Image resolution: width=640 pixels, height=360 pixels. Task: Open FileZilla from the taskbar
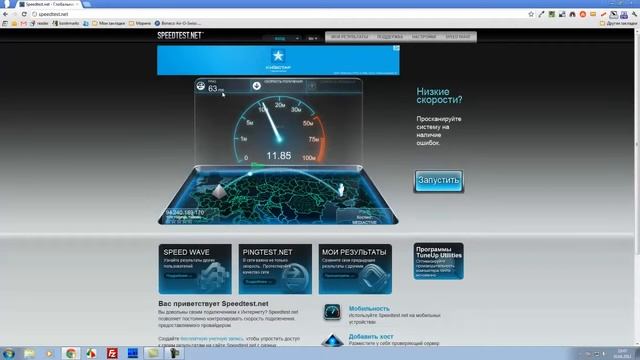[x=112, y=353]
